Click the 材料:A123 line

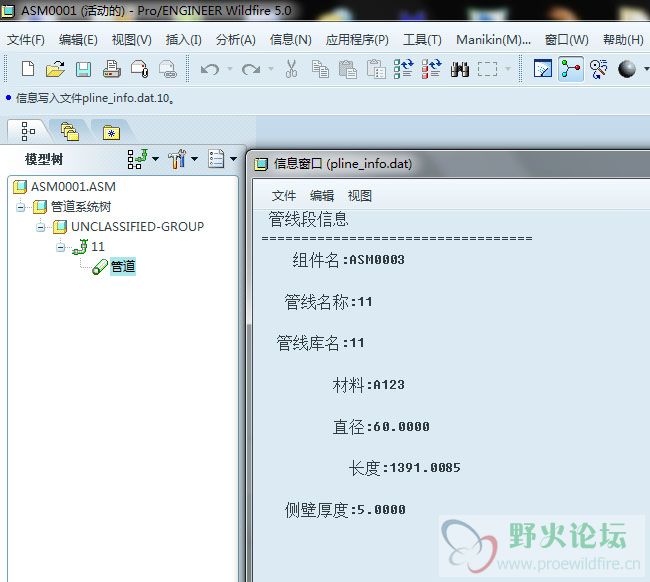(x=368, y=385)
